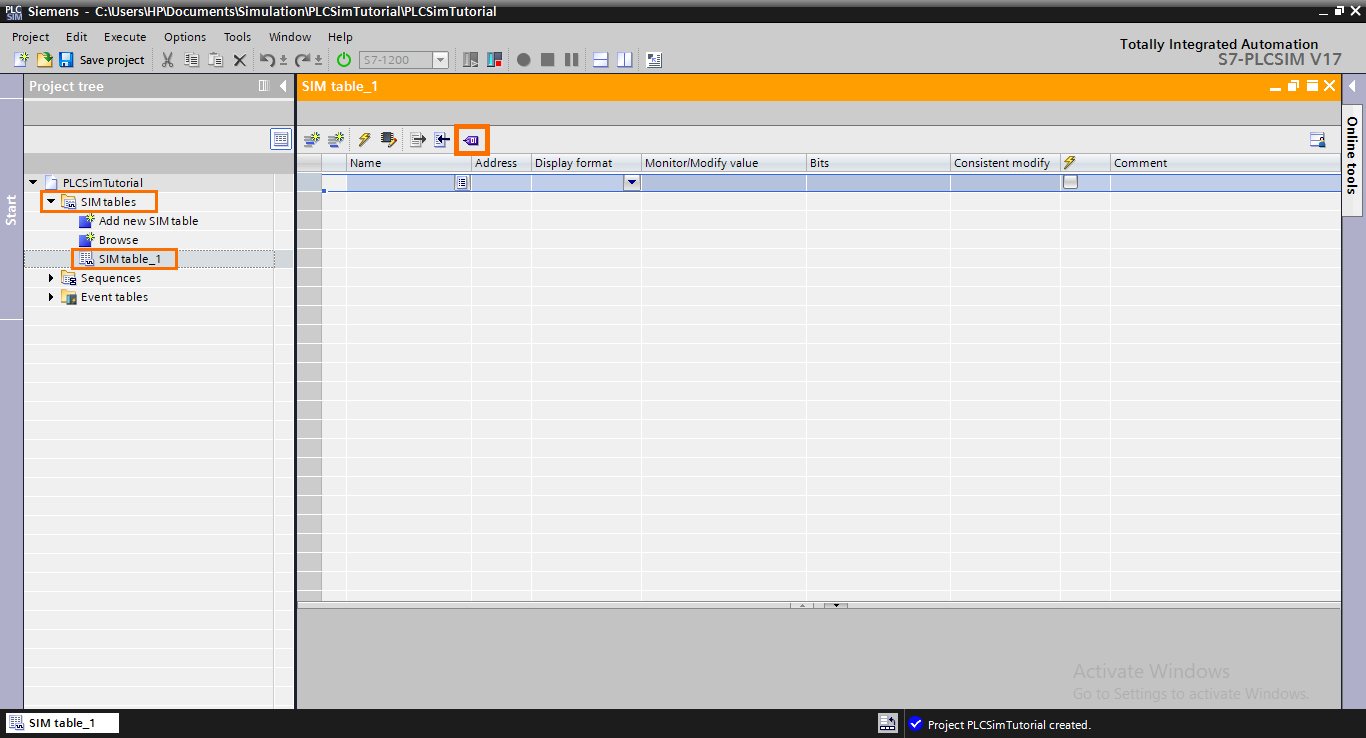Insert a new row in SIM table_1
The width and height of the screenshot is (1366, 738).
[311, 140]
